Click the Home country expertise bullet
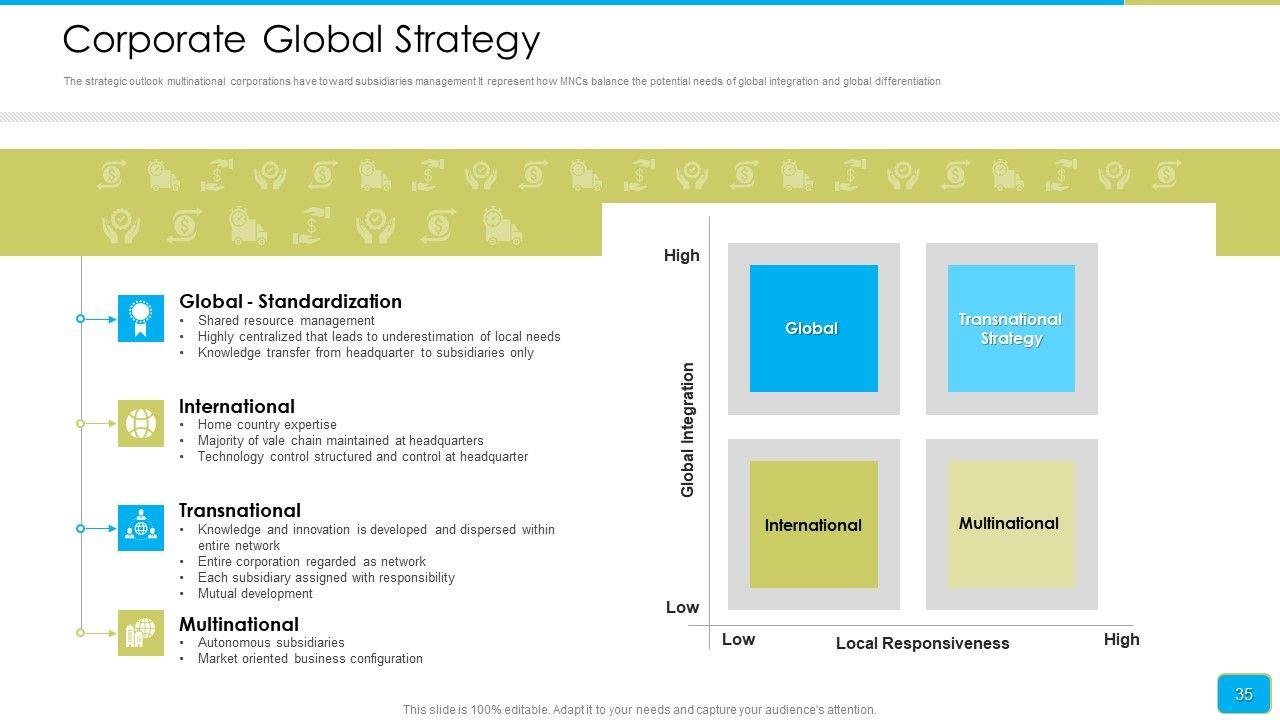Viewport: 1280px width, 720px height. (267, 425)
